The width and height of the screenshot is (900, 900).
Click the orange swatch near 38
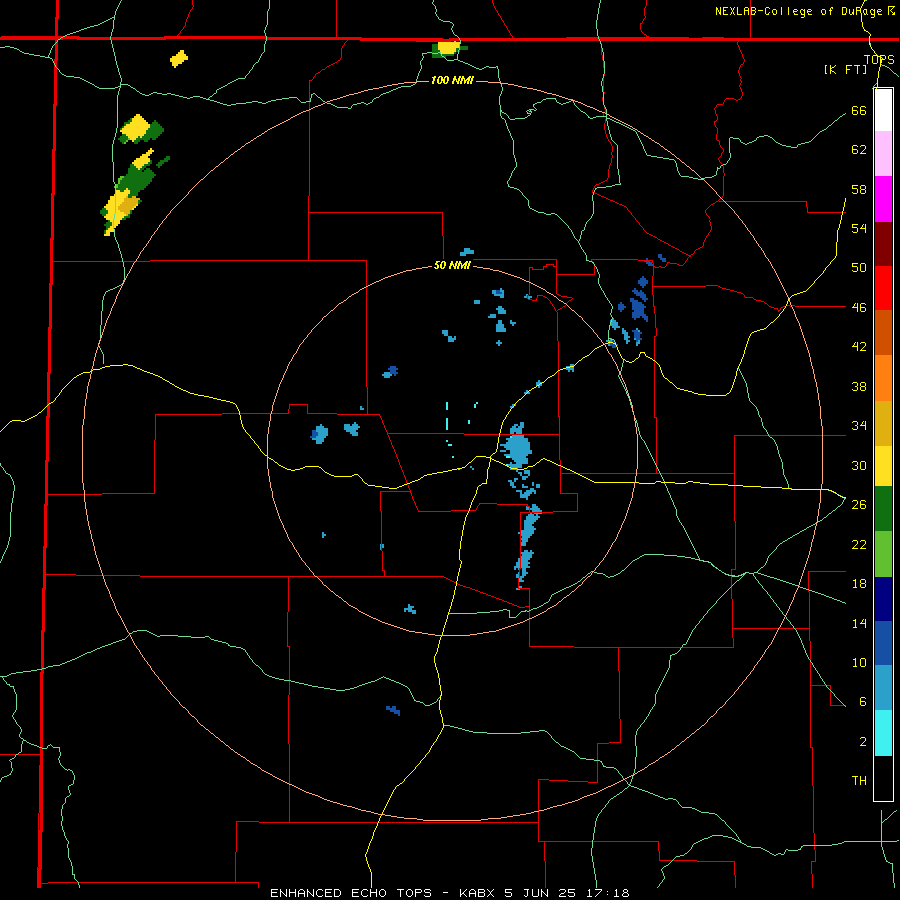(883, 378)
